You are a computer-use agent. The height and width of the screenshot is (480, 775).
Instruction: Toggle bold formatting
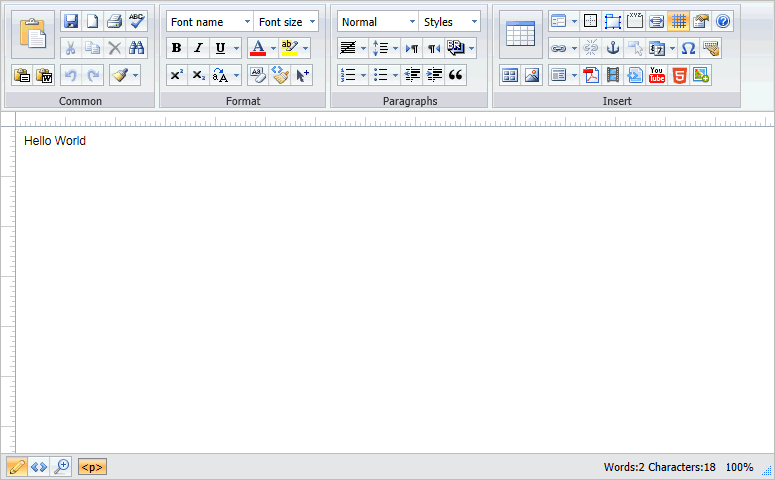[x=177, y=48]
